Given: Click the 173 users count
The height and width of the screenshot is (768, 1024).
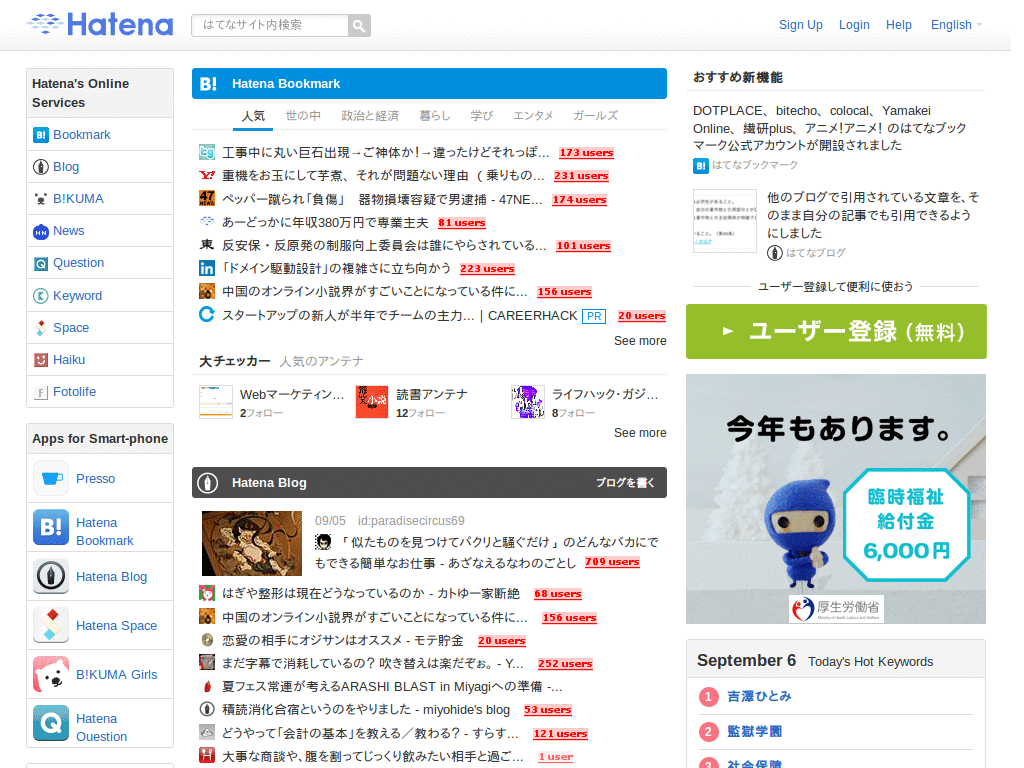Looking at the screenshot, I should tap(586, 153).
